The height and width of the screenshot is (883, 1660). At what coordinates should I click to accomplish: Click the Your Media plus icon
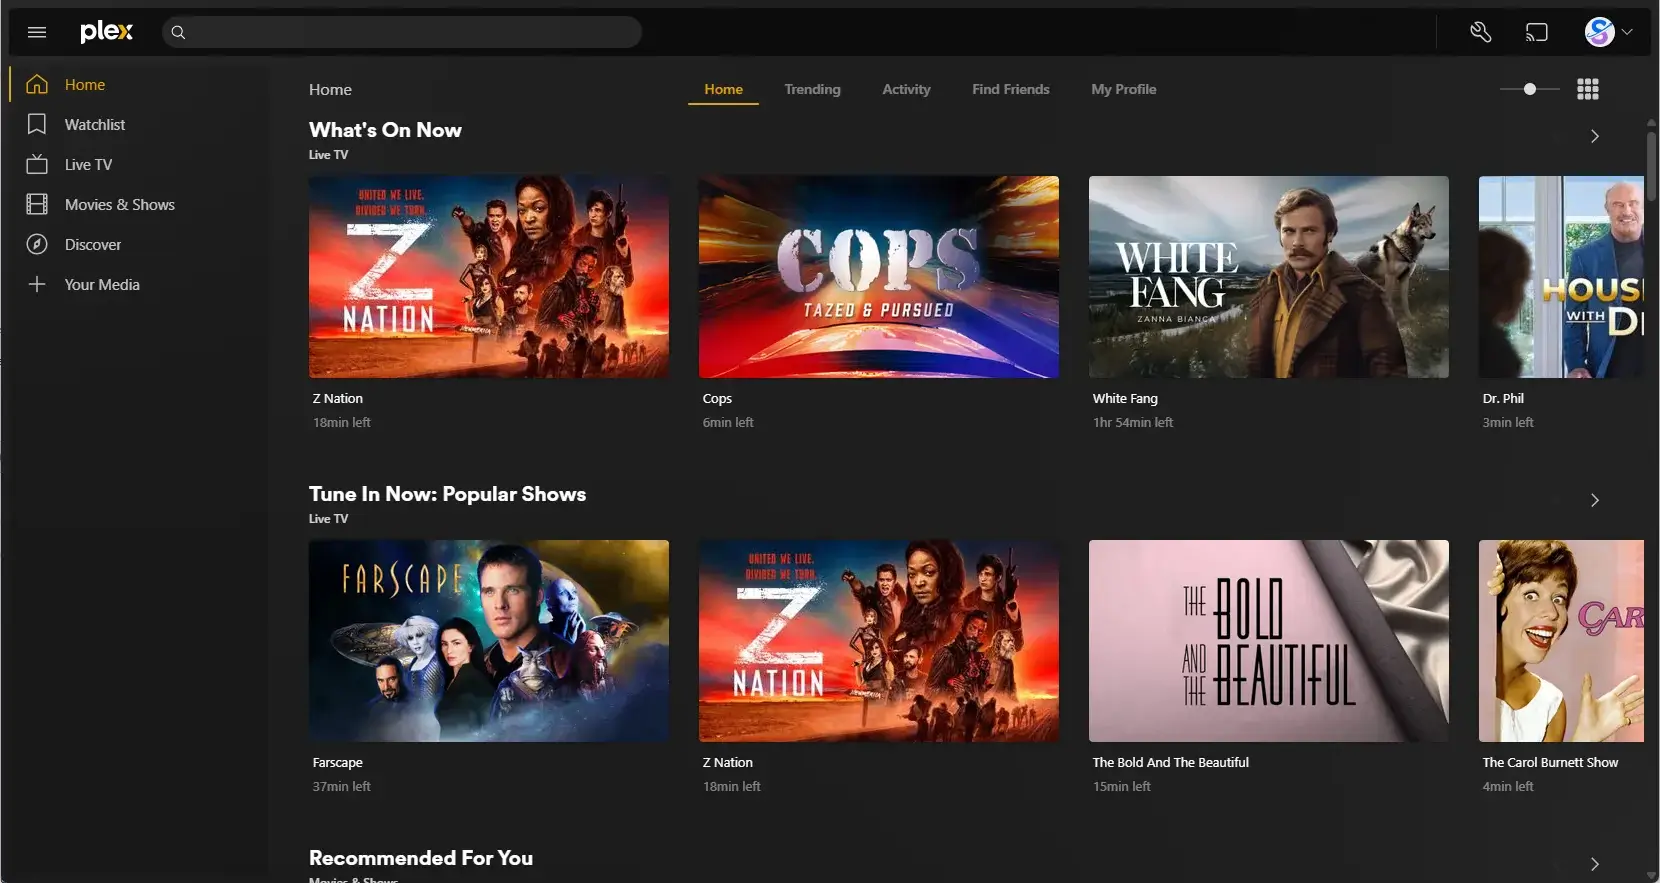37,284
